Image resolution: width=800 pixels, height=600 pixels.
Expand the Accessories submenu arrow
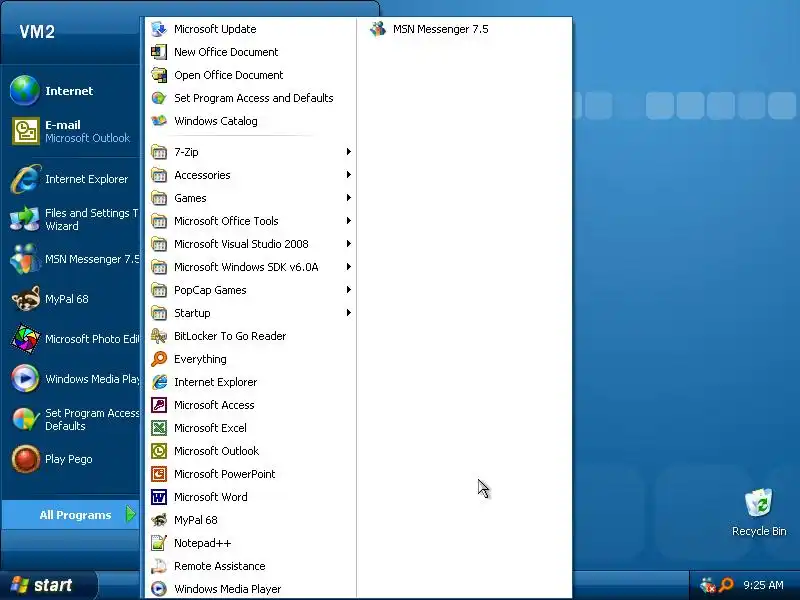[348, 174]
